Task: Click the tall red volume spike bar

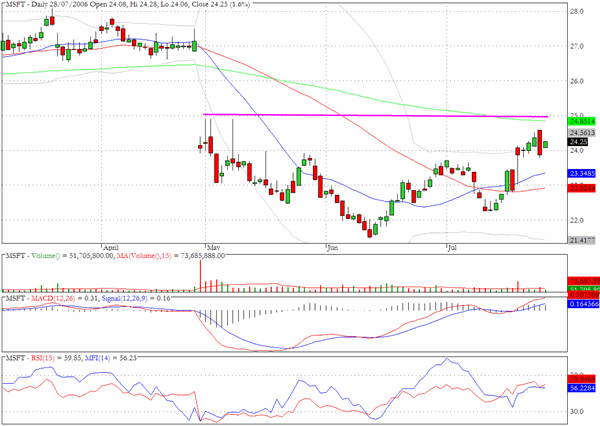Action: click(200, 276)
